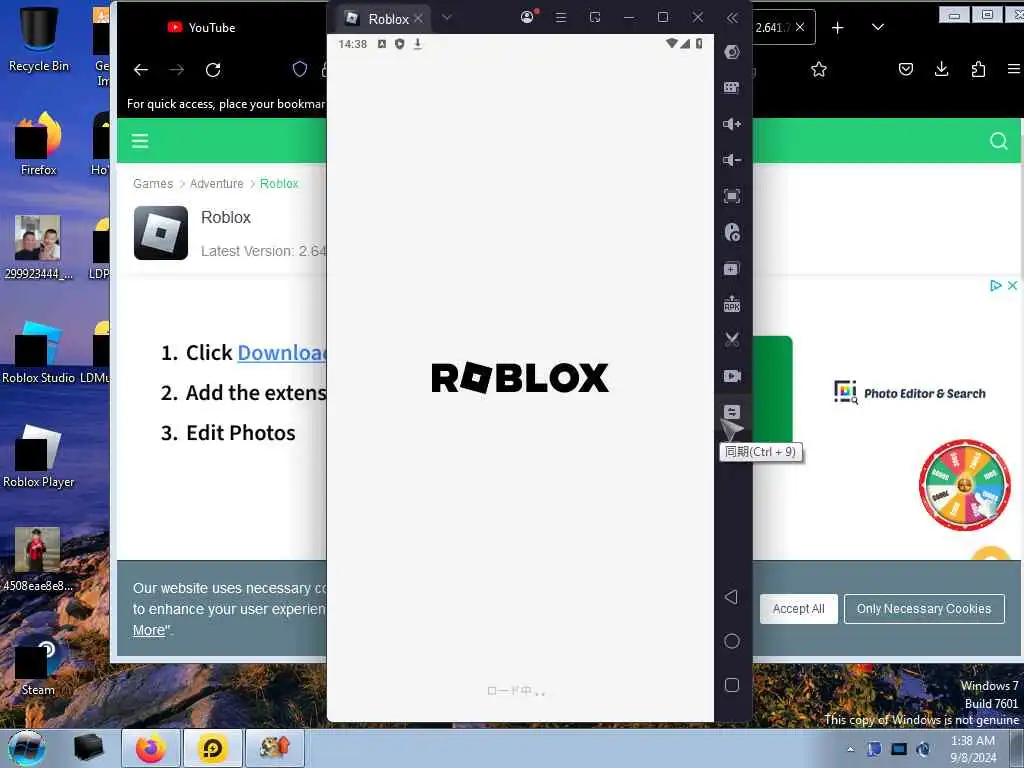This screenshot has height=768, width=1024.
Task: Collapse LDPlayer sidebar with double chevron
Action: point(732,18)
